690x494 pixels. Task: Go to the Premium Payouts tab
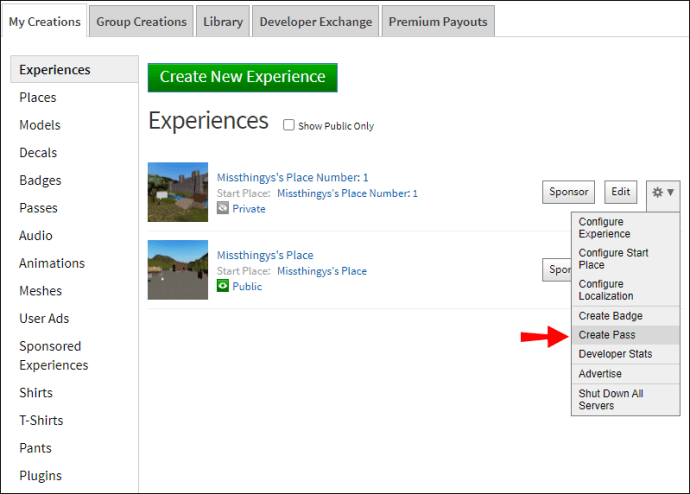438,22
